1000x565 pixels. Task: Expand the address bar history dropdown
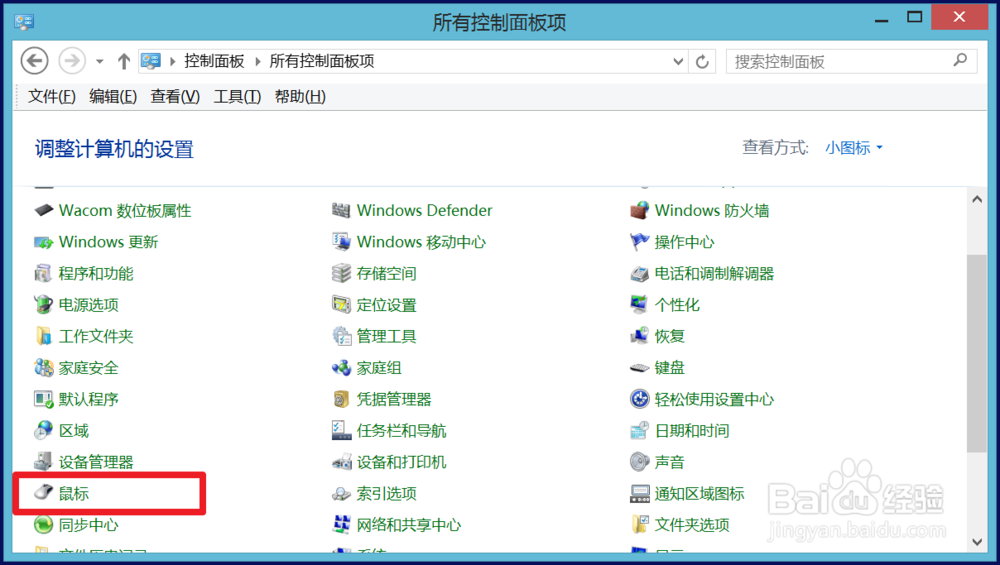(678, 62)
